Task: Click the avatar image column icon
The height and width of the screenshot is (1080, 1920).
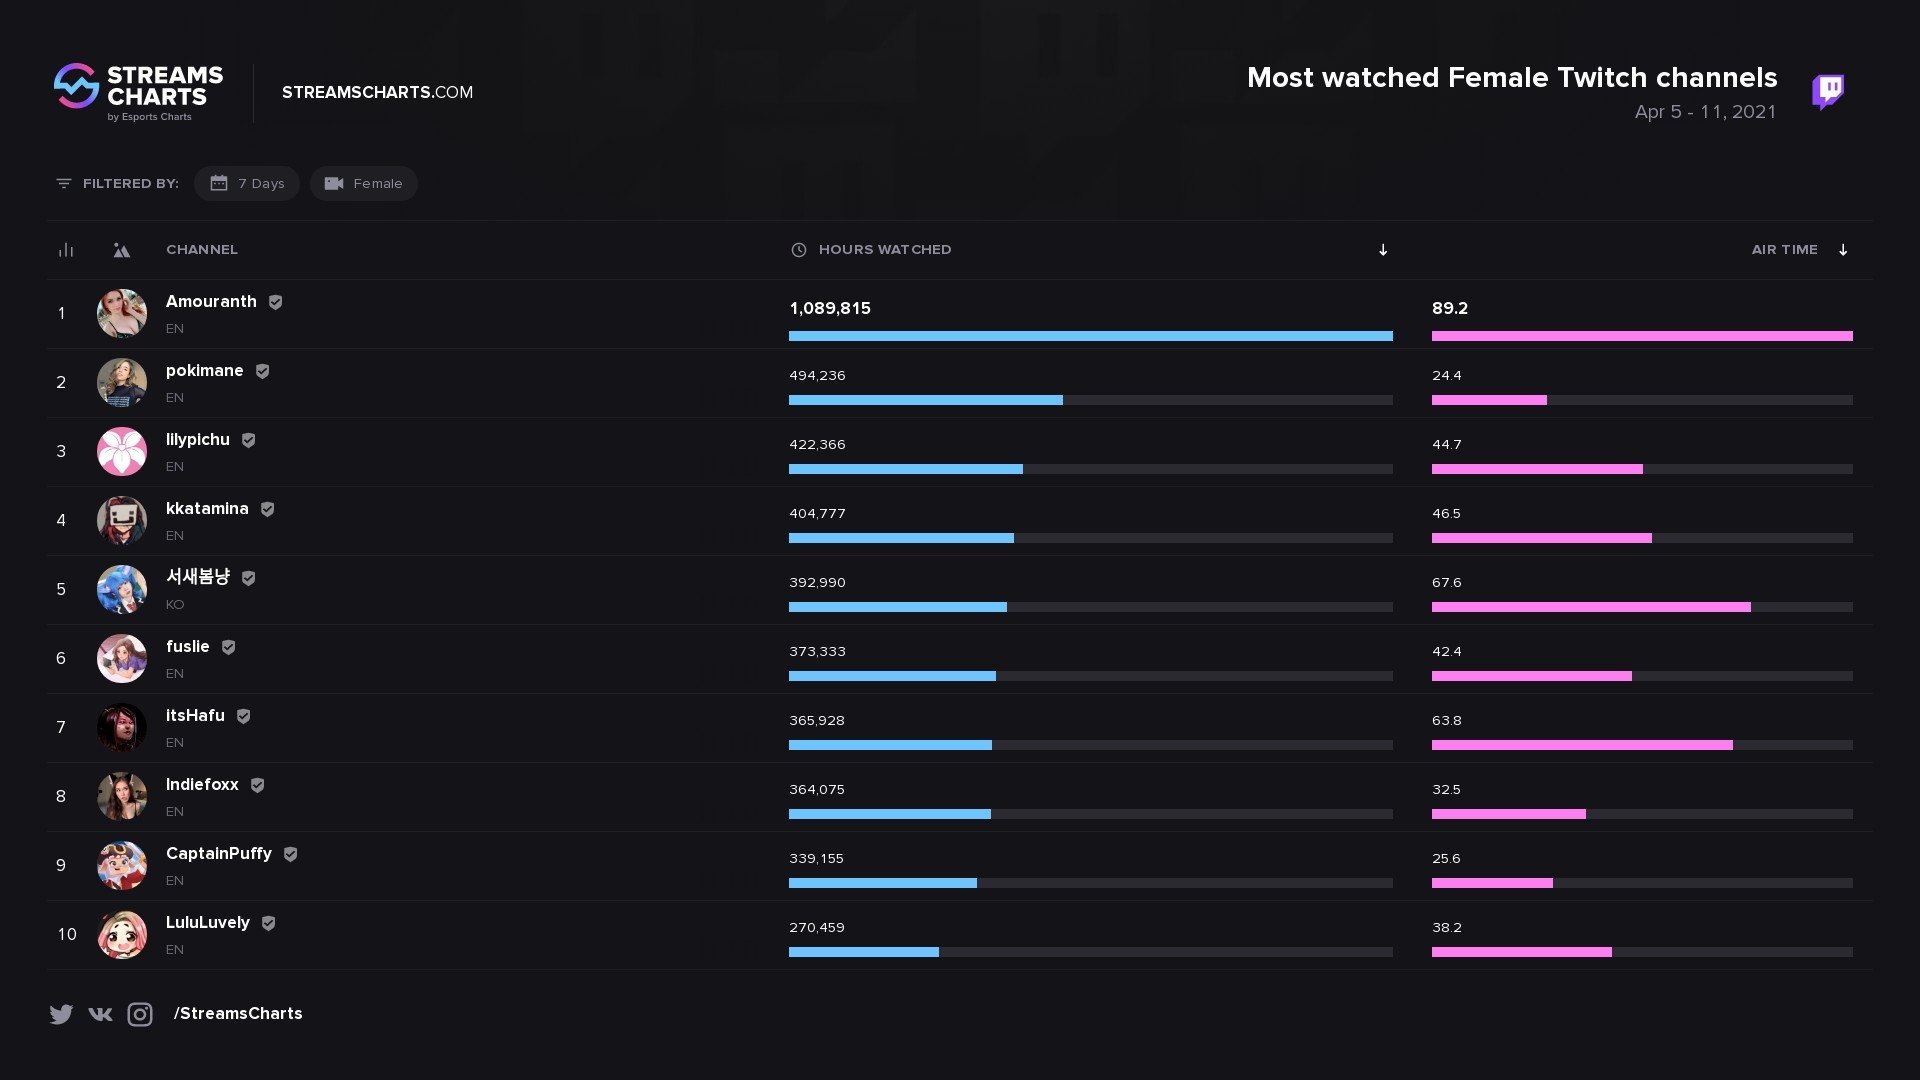Action: [x=121, y=250]
